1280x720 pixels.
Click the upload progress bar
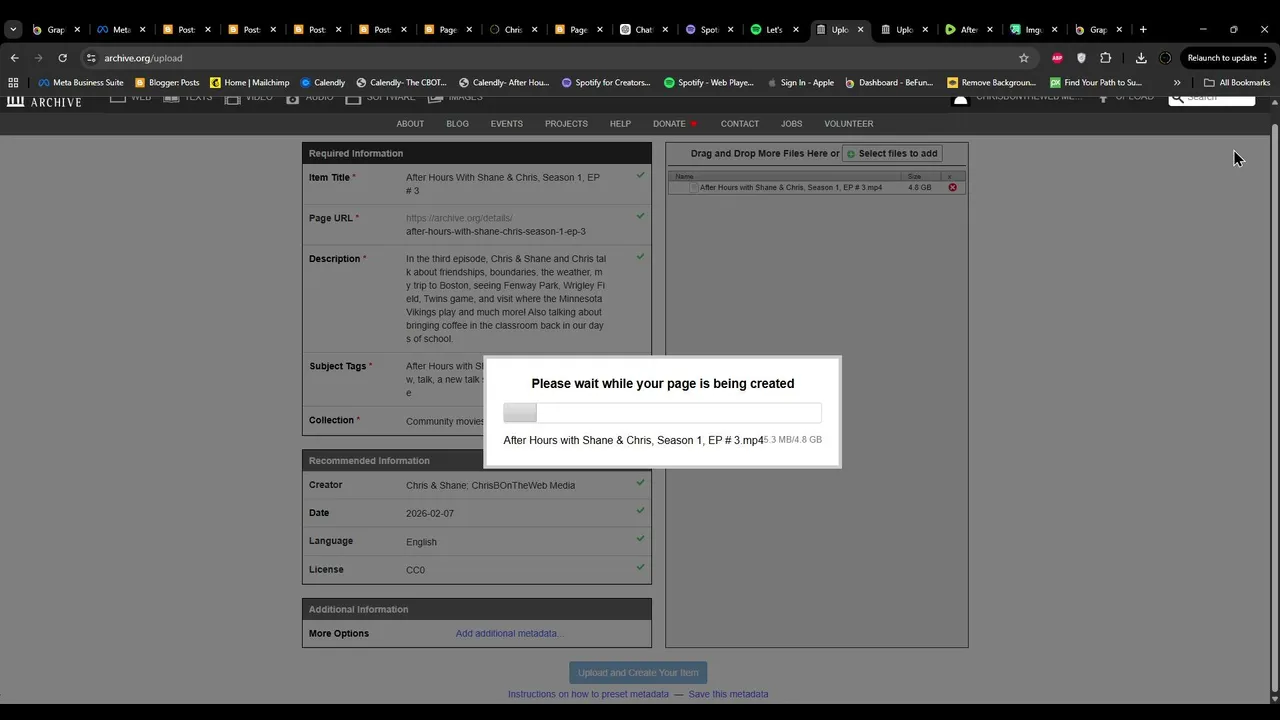pyautogui.click(x=662, y=413)
